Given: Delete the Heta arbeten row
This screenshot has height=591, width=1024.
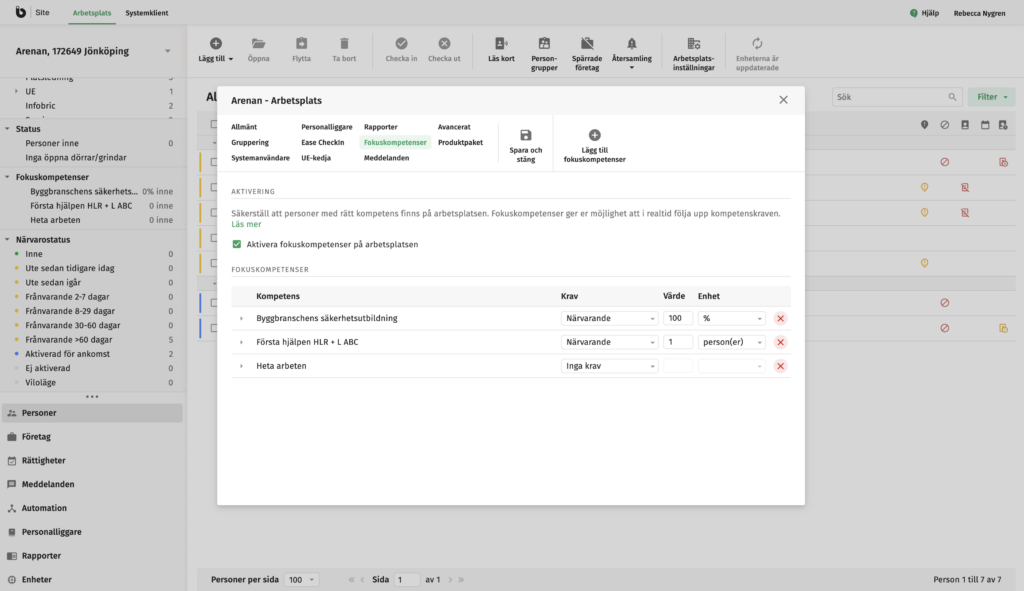Looking at the screenshot, I should pos(780,366).
